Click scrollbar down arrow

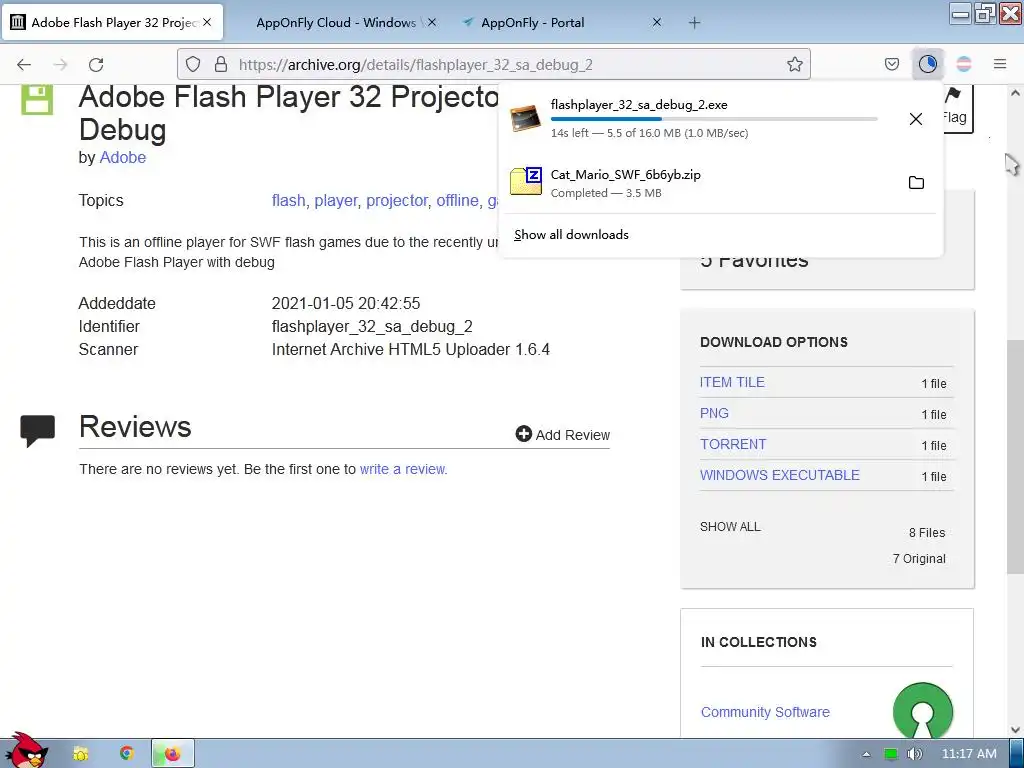(x=1014, y=729)
